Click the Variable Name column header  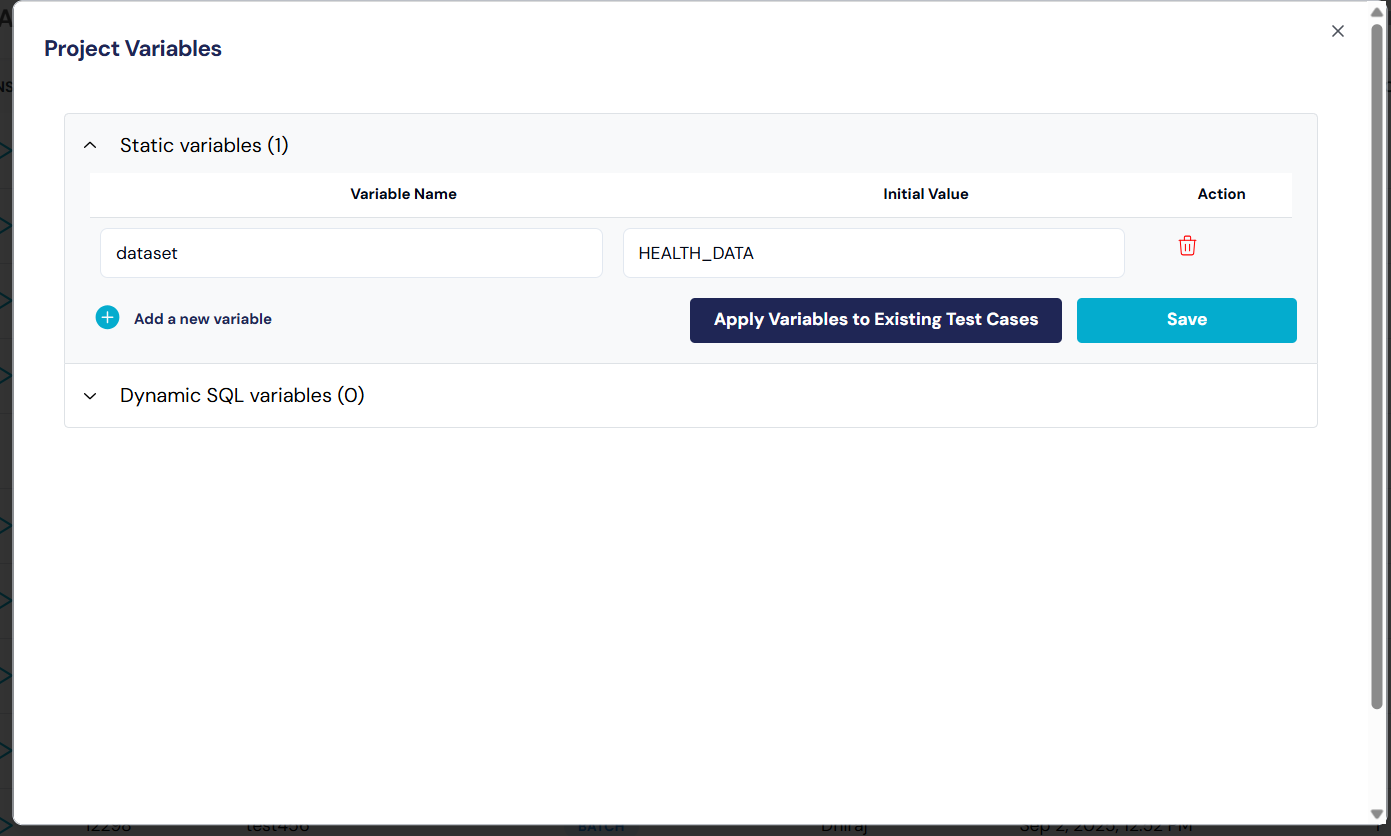pyautogui.click(x=403, y=194)
